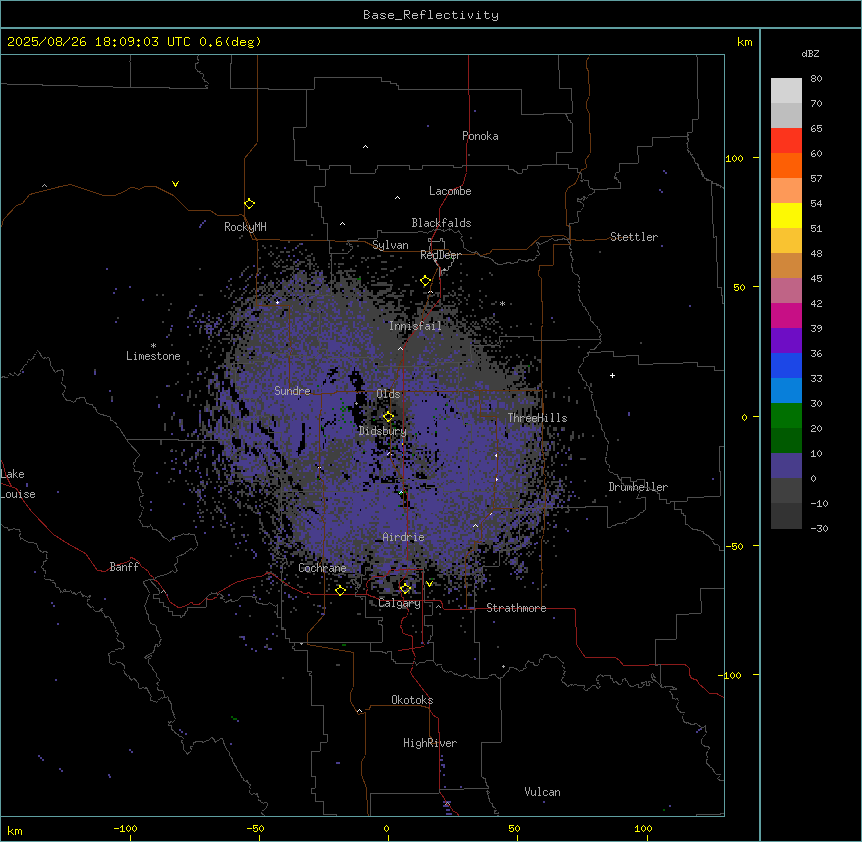Click the Strathmore label
The height and width of the screenshot is (842, 862).
516,608
